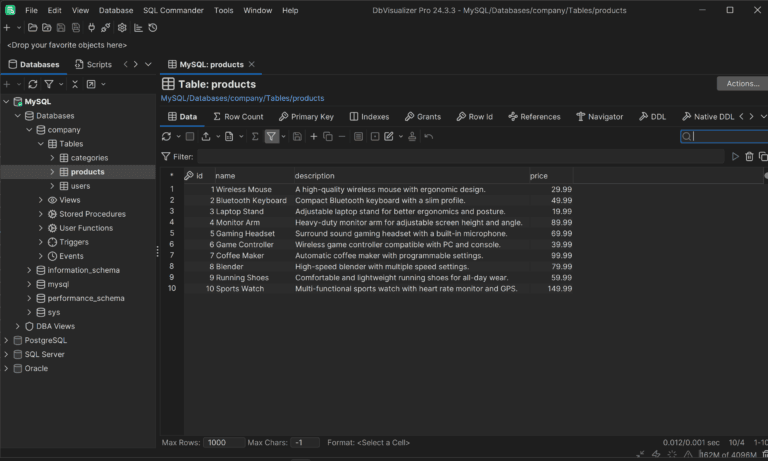This screenshot has height=461, width=768.
Task: Expand the categories table node
Action: pyautogui.click(x=52, y=158)
